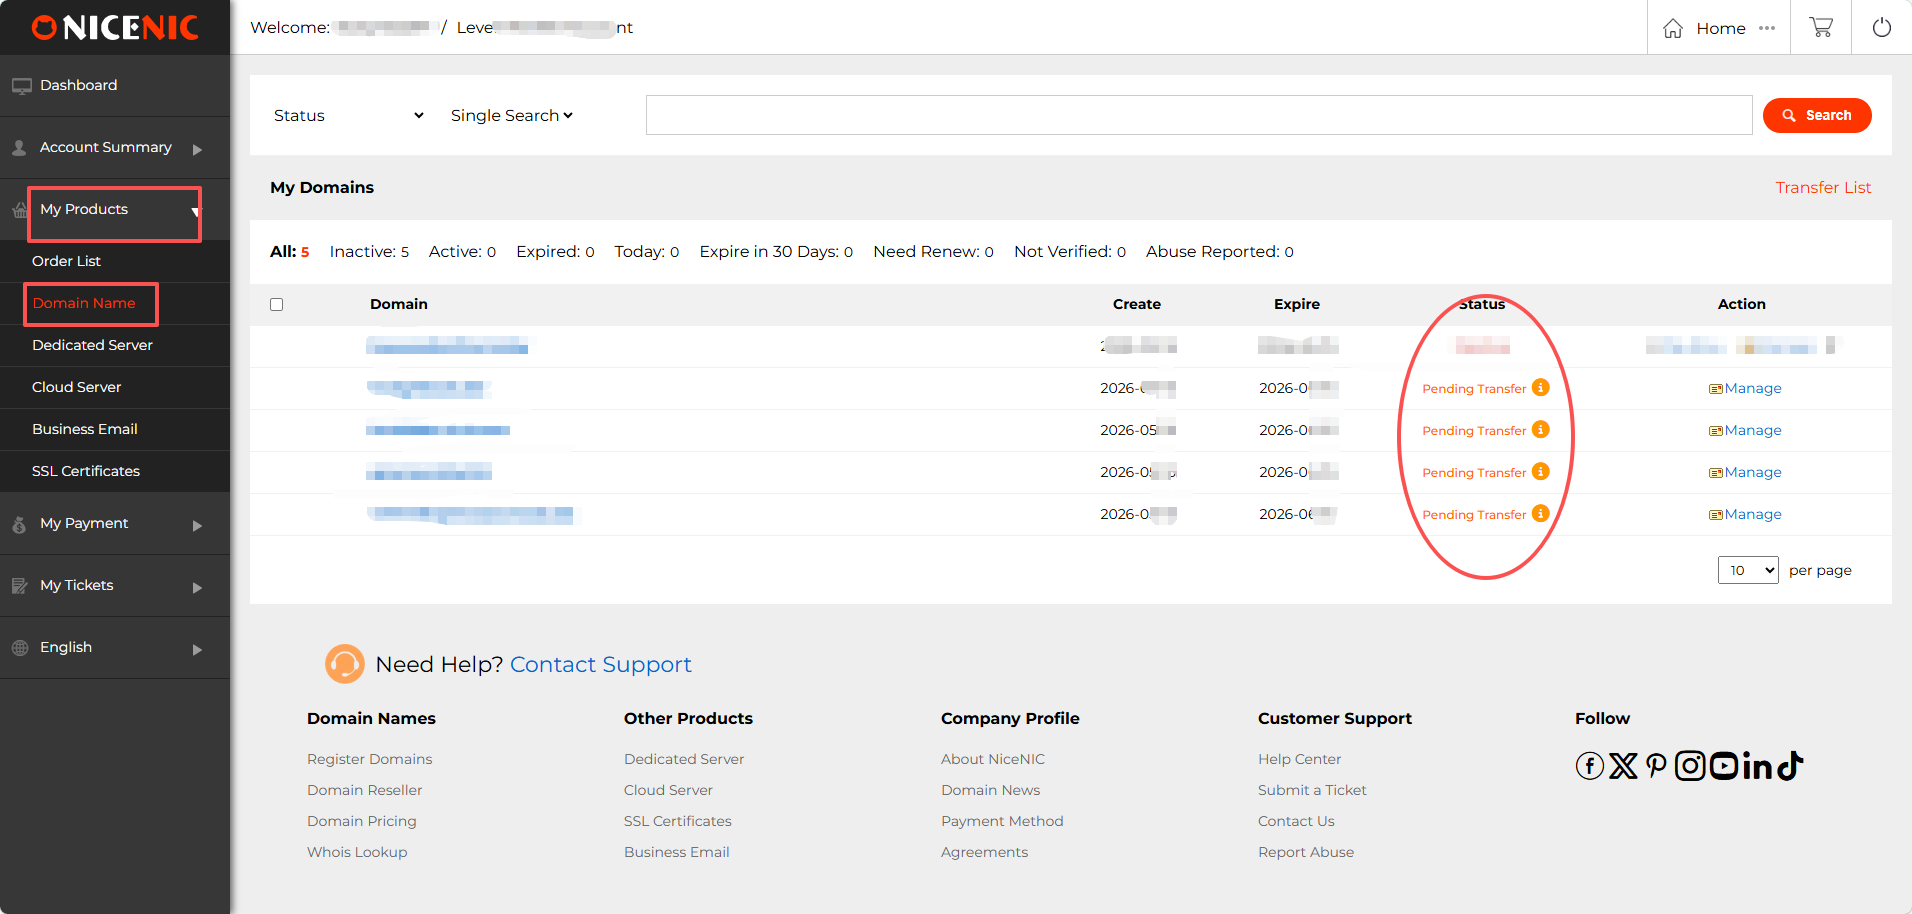Expand My Tickets with its arrow

(198, 587)
